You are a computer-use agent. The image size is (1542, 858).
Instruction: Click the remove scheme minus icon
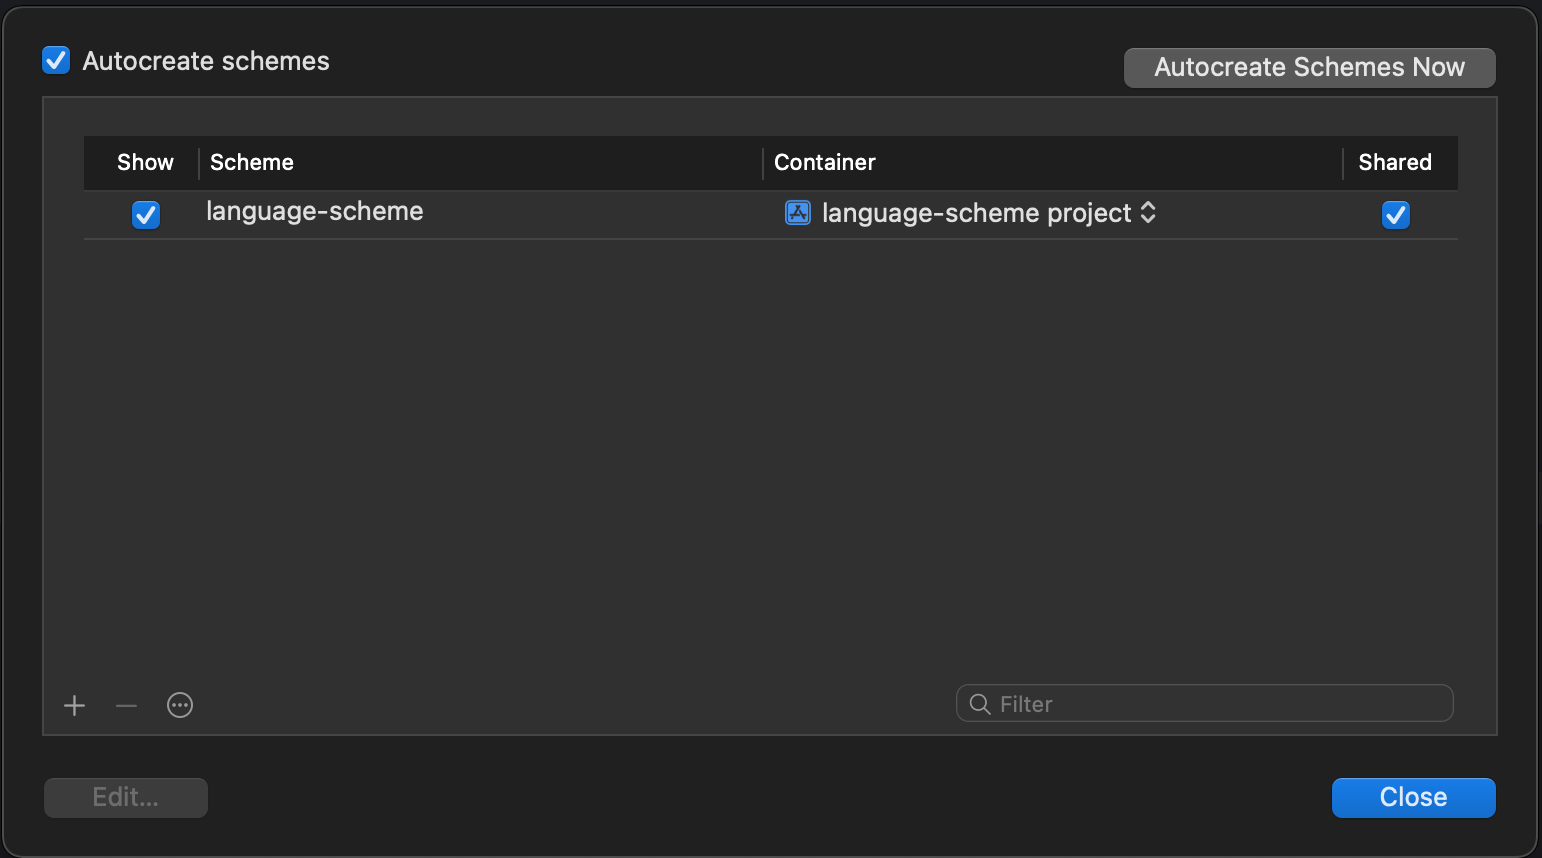pos(126,706)
